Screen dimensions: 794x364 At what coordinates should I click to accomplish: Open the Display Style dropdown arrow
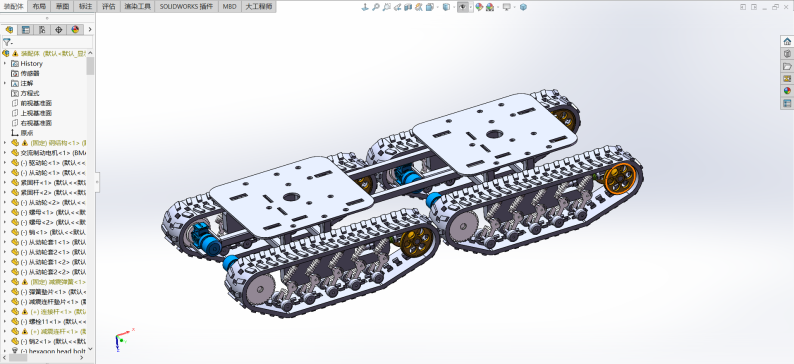coord(454,7)
